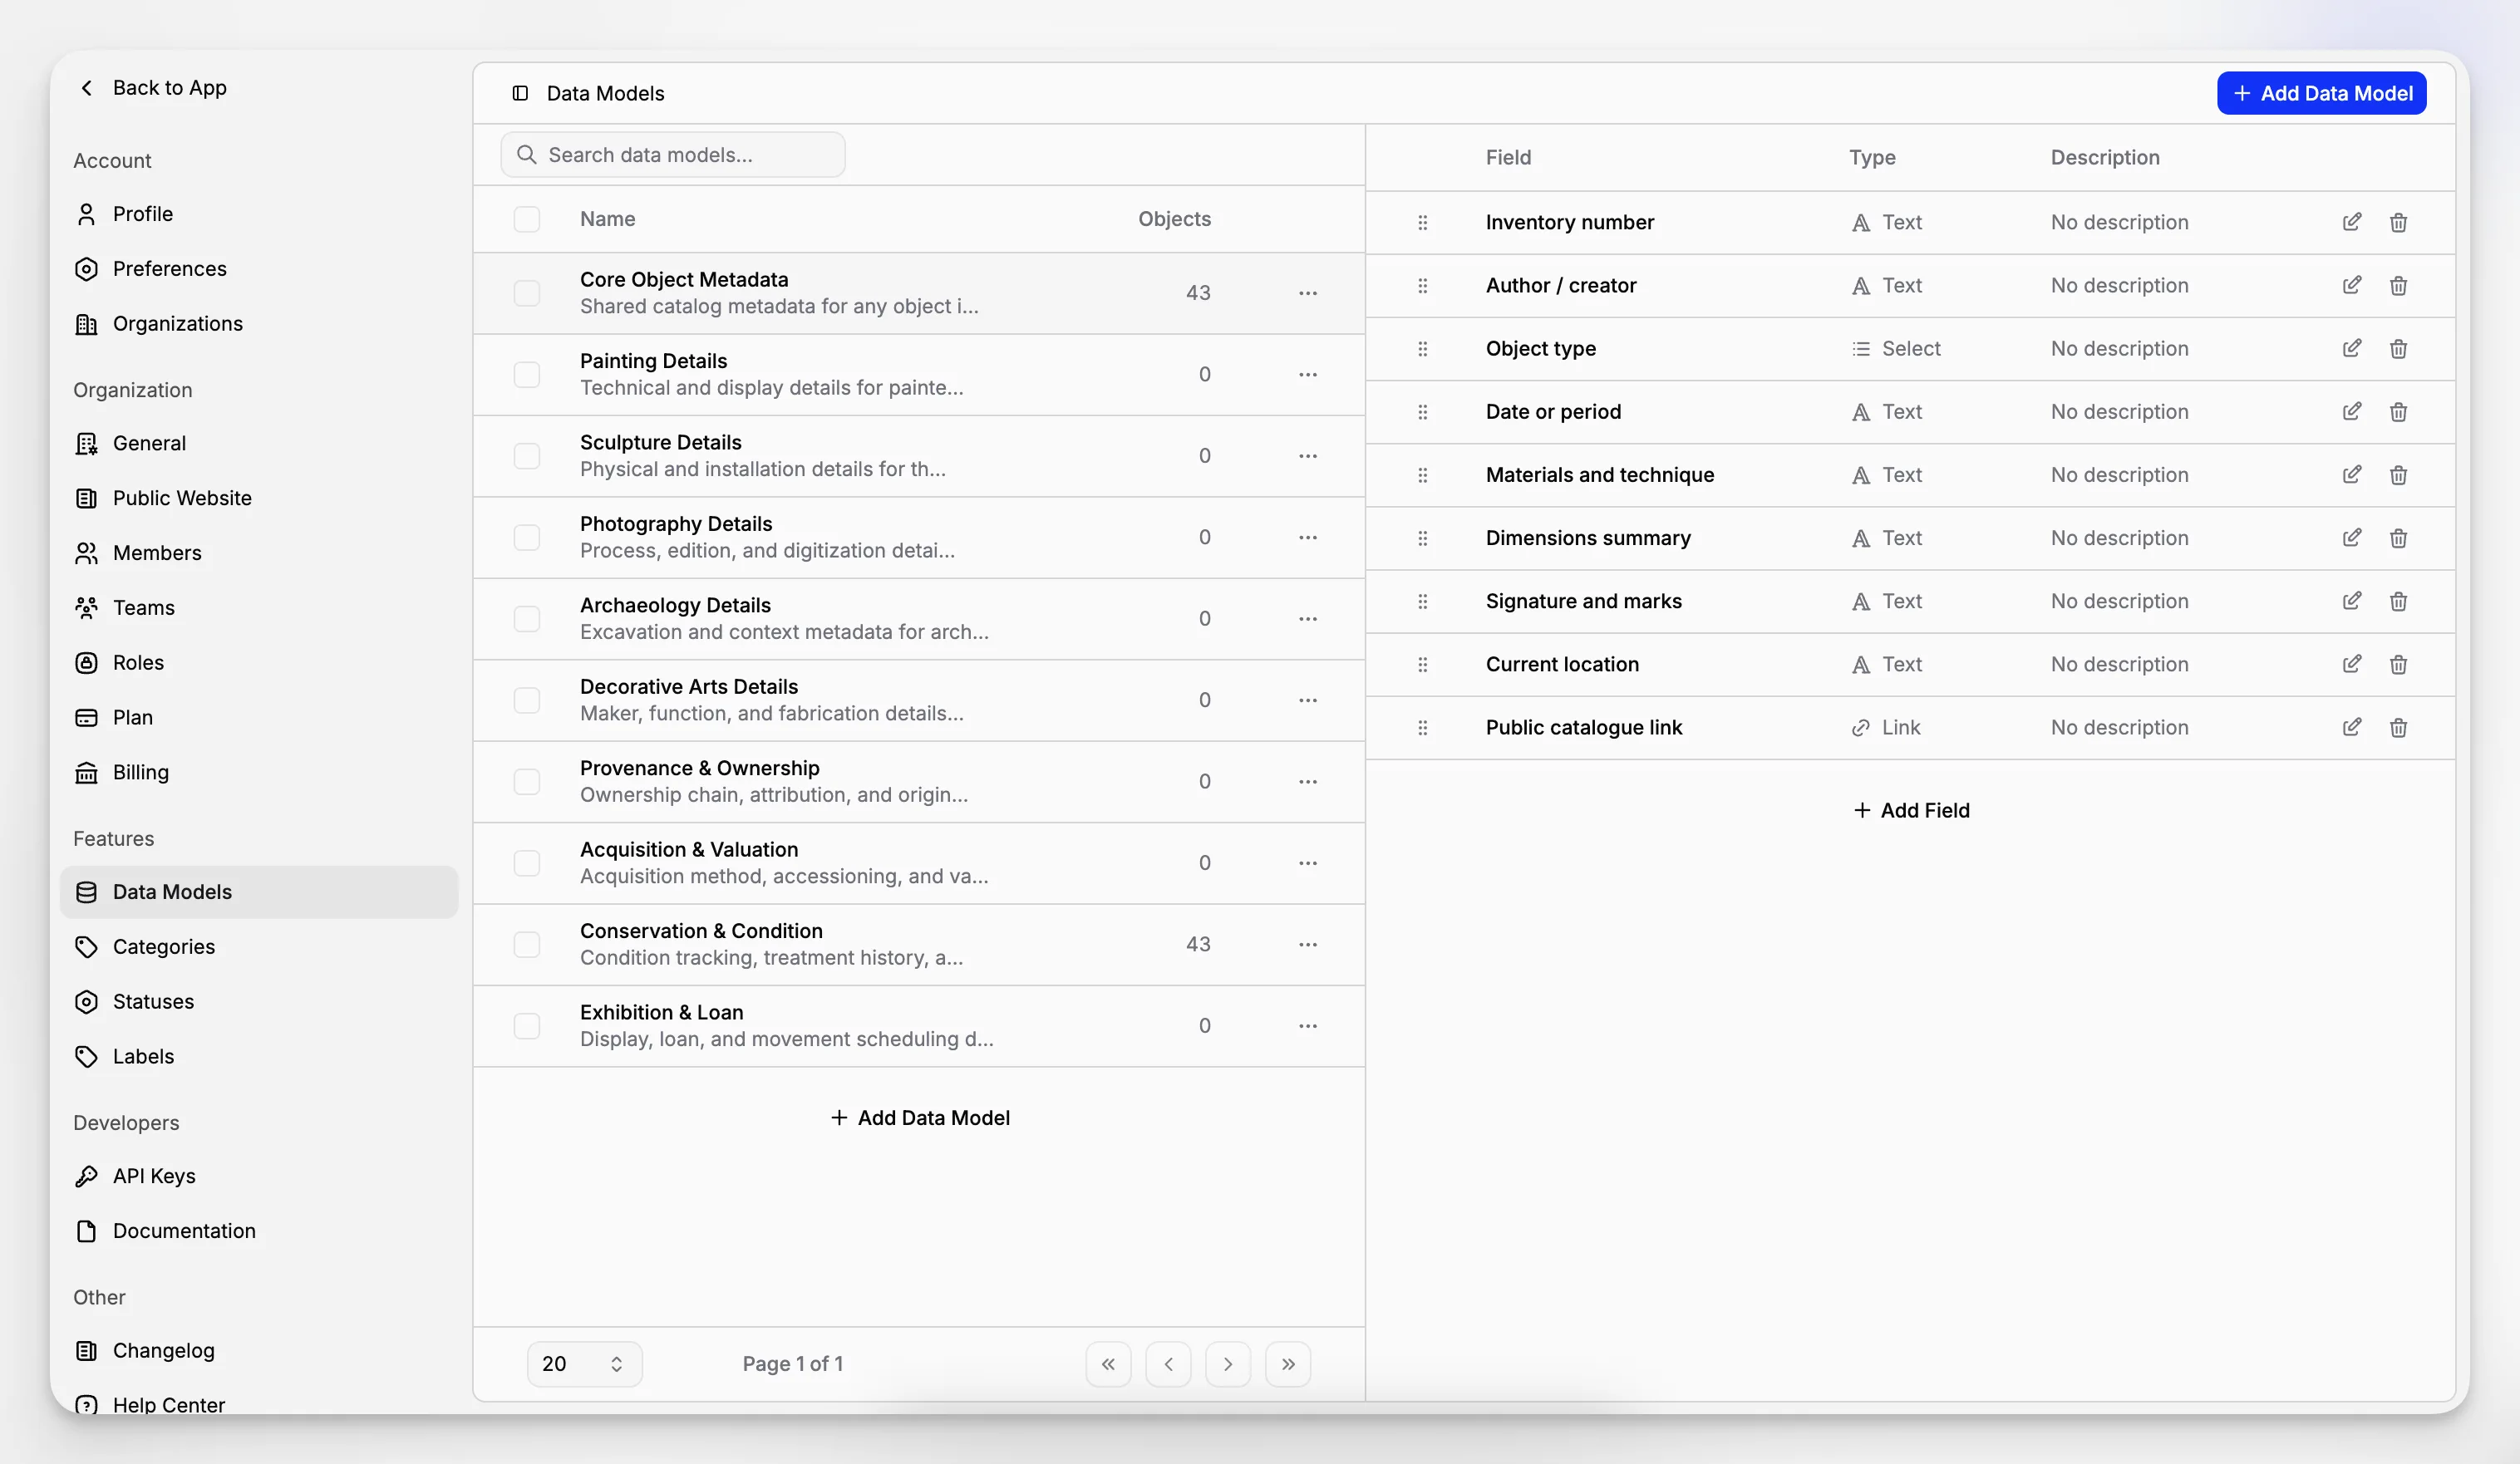2520x1464 pixels.
Task: Select the Conservation & Condition data model row
Action: tap(919, 944)
